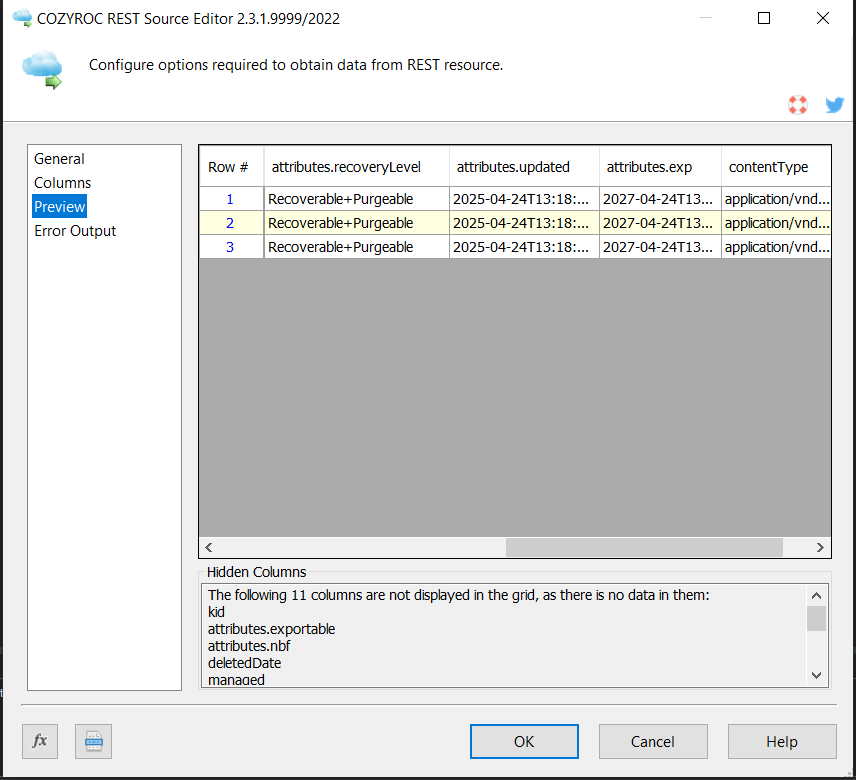Click 'attributes.exportable' in Hidden Columns

271,629
